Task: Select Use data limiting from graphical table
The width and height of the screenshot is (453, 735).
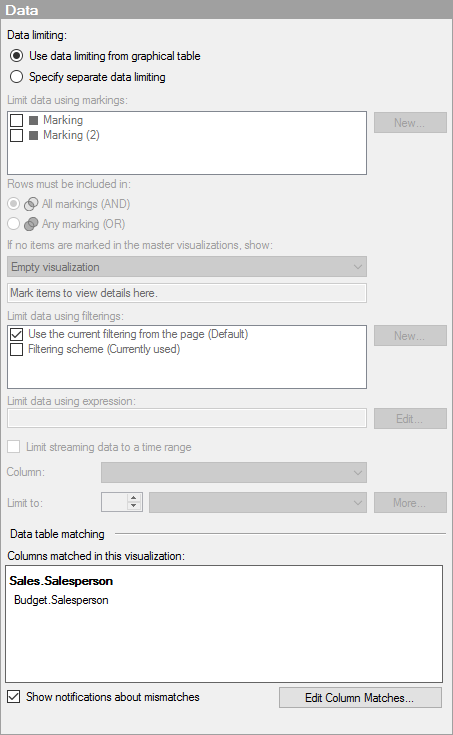Action: click(16, 56)
